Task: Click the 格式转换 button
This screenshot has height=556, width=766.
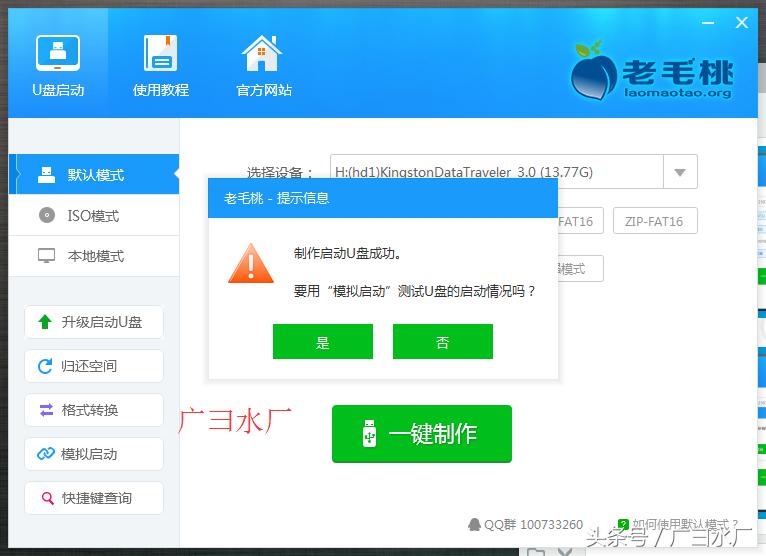Action: pos(94,410)
